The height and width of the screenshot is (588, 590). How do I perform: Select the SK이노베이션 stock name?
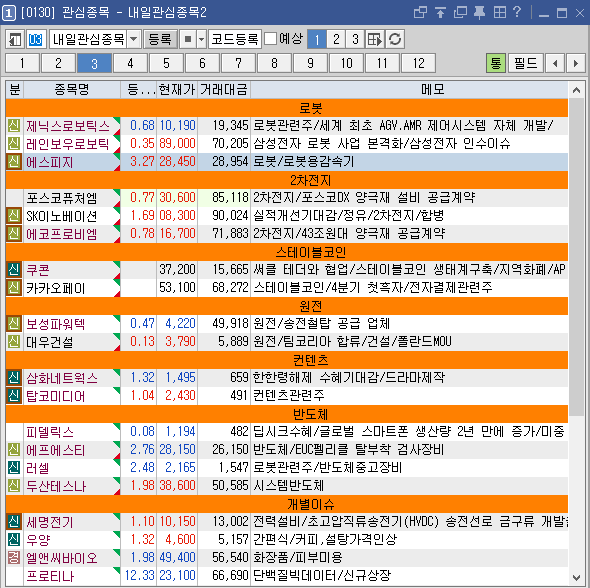pyautogui.click(x=62, y=216)
